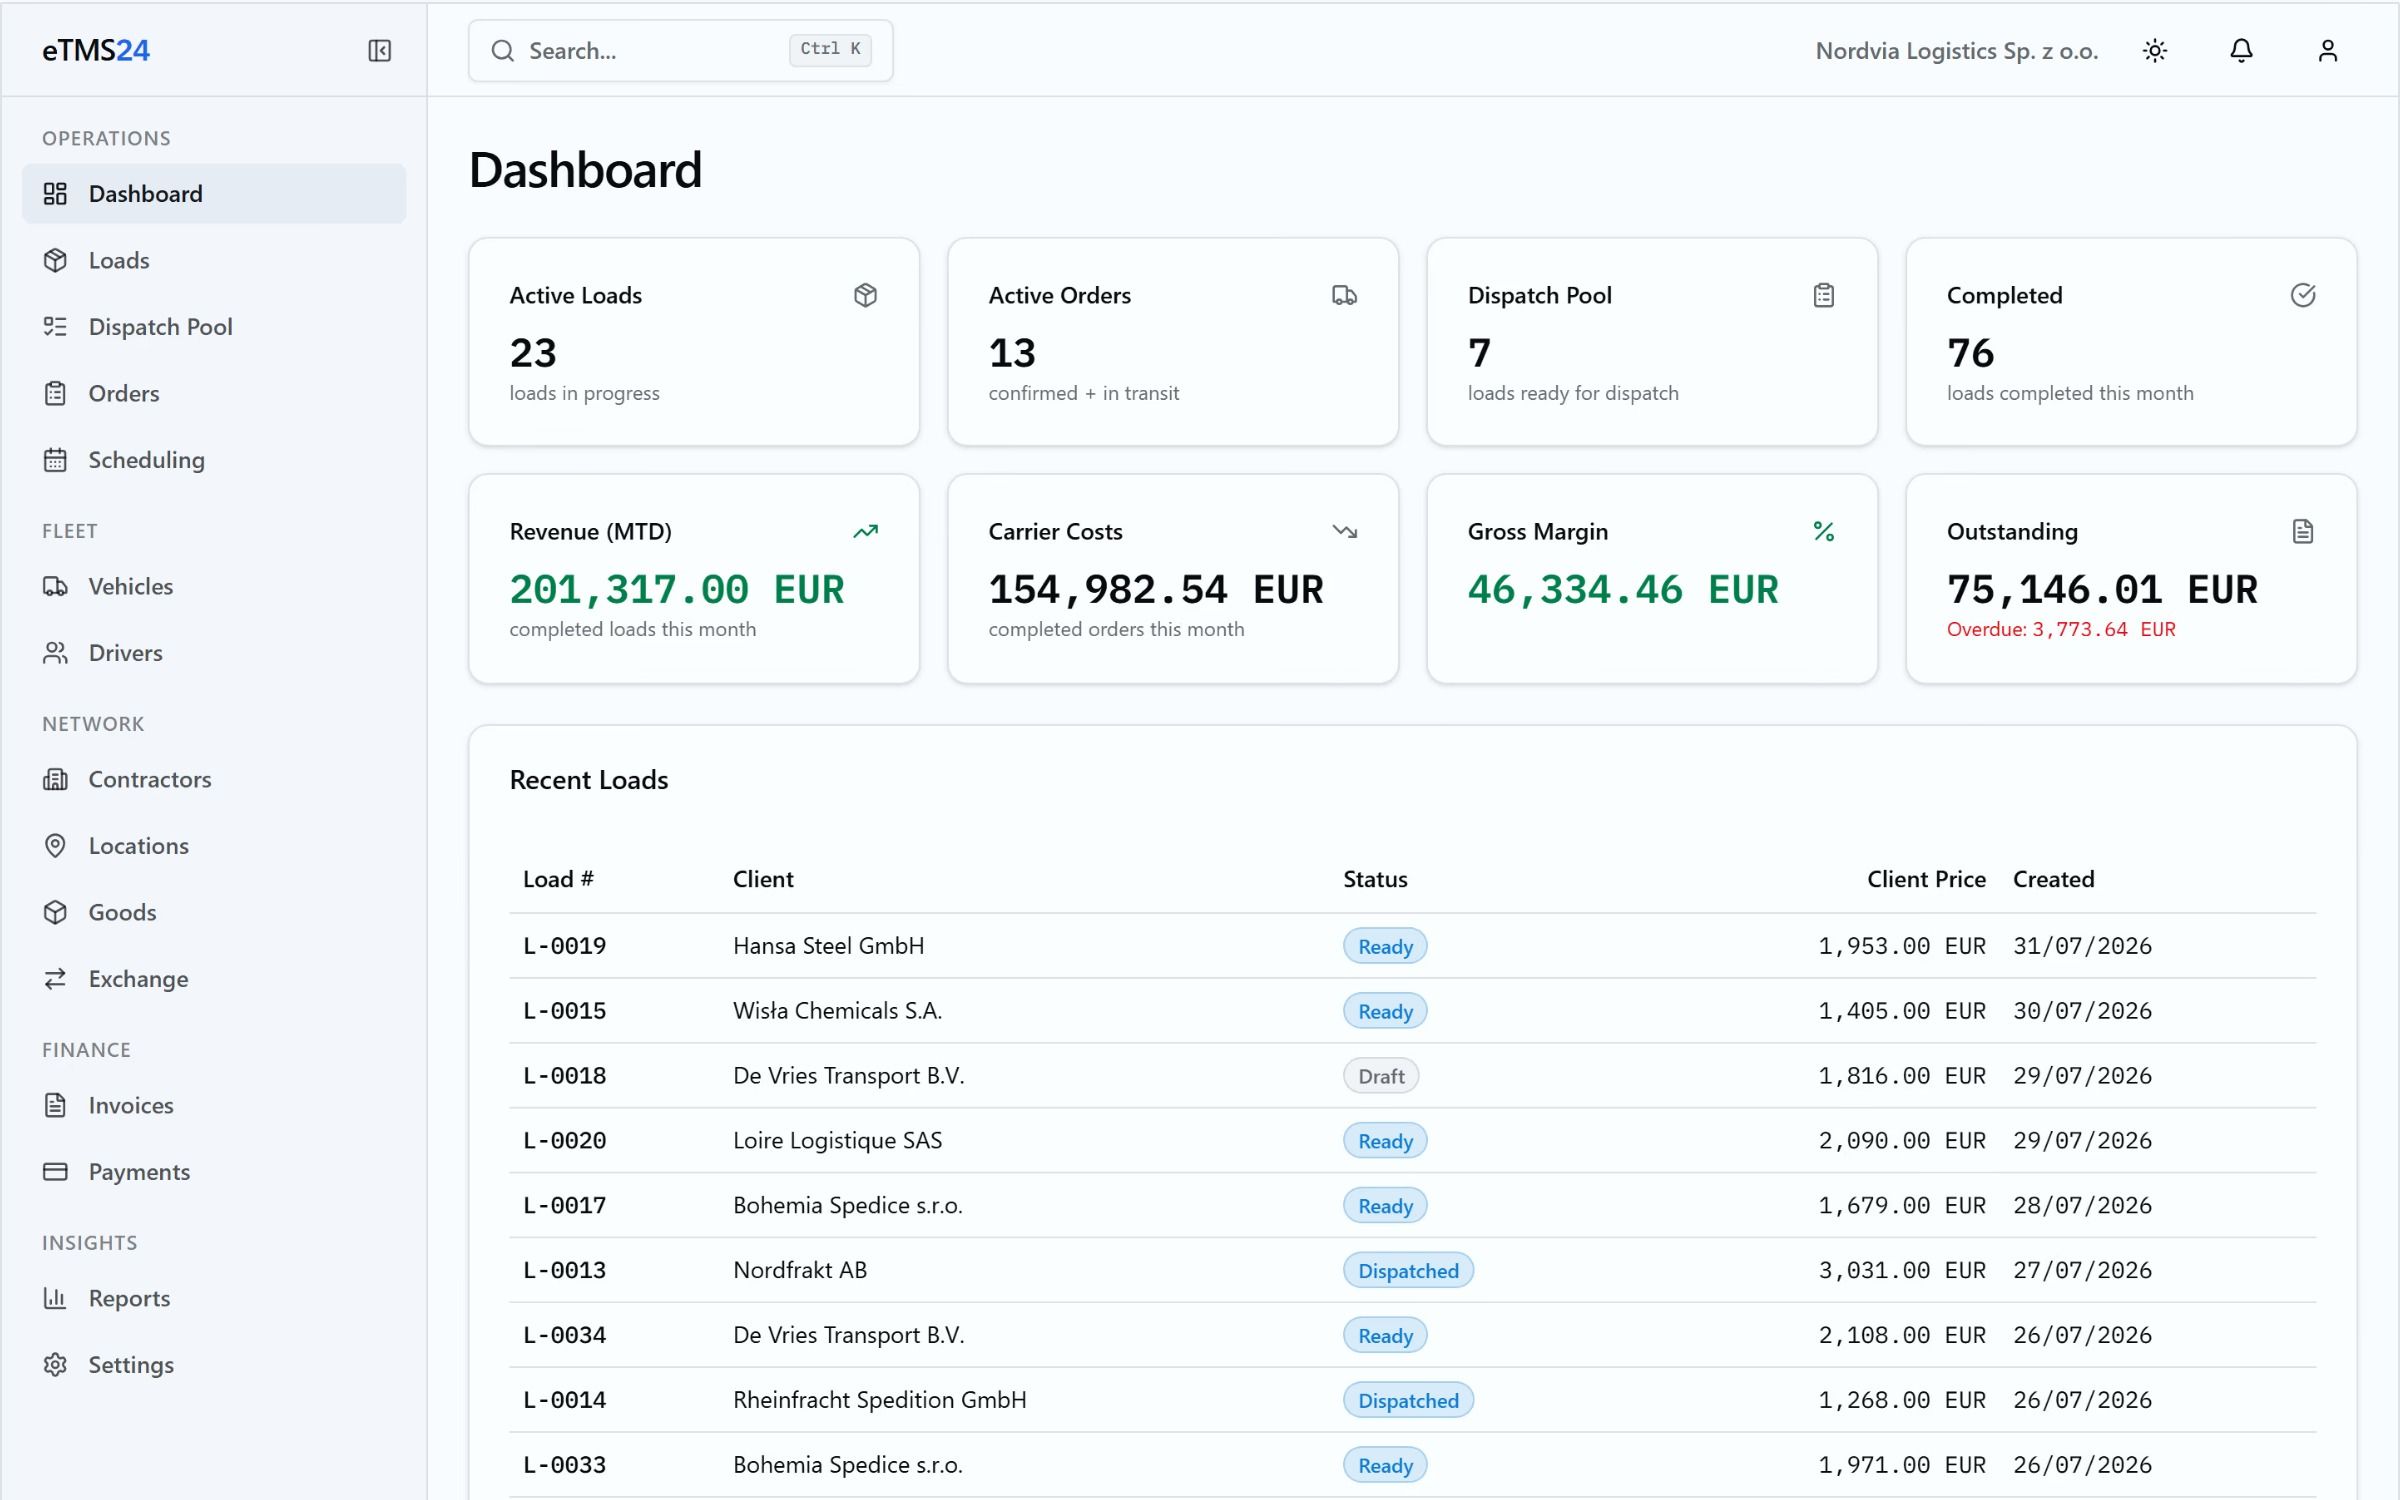
Task: Click the Dispatch Pool clipboard icon
Action: pos(1823,295)
